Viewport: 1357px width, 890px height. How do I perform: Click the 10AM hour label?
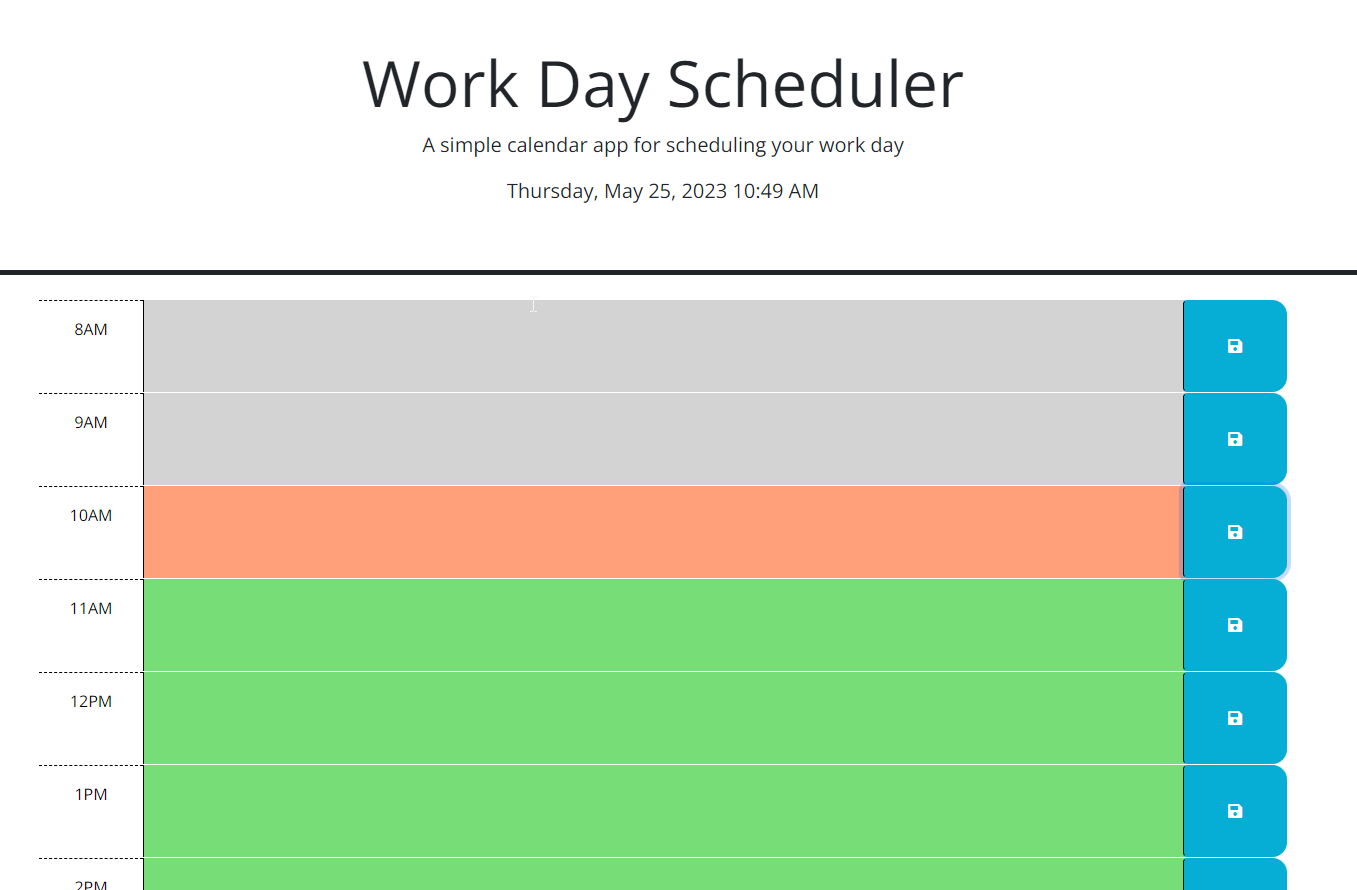point(91,515)
